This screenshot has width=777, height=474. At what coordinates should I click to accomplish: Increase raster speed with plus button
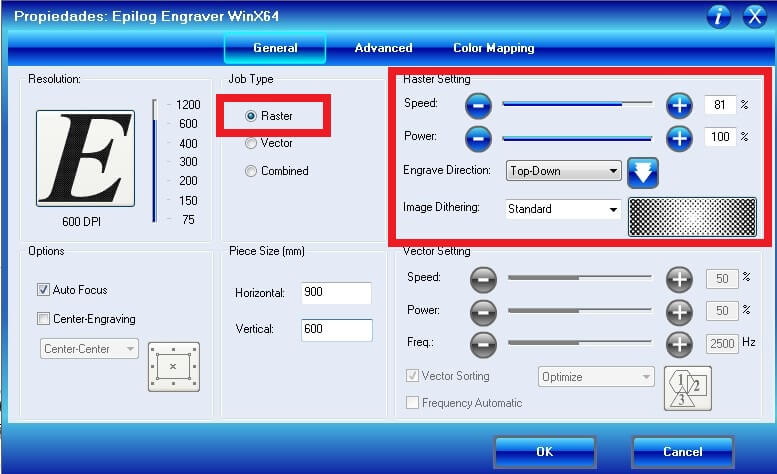pyautogui.click(x=679, y=105)
